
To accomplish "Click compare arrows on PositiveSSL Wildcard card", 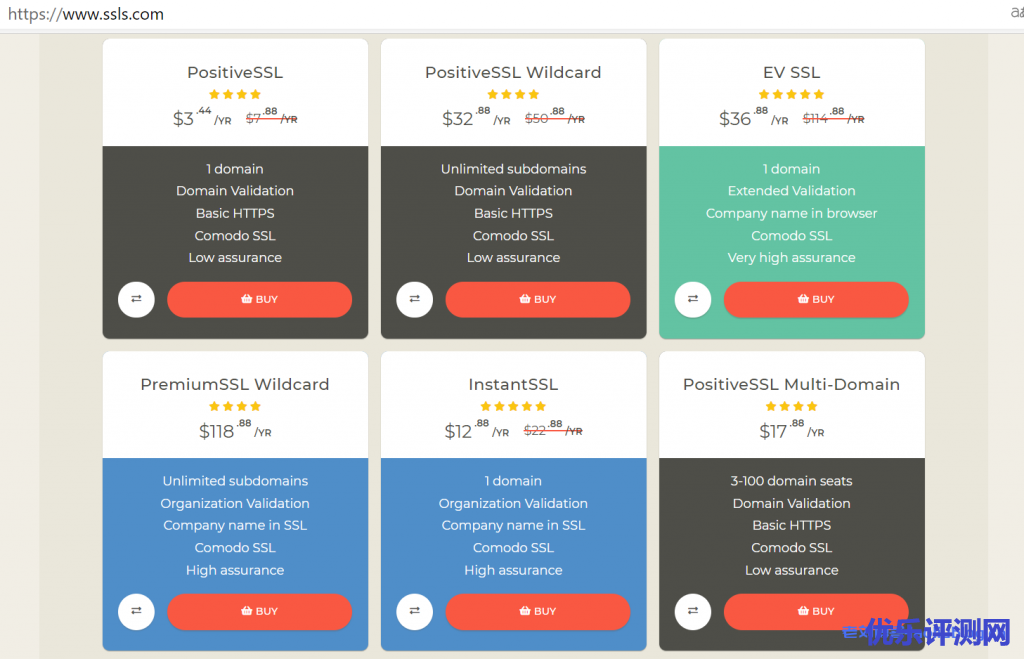I will pyautogui.click(x=414, y=299).
